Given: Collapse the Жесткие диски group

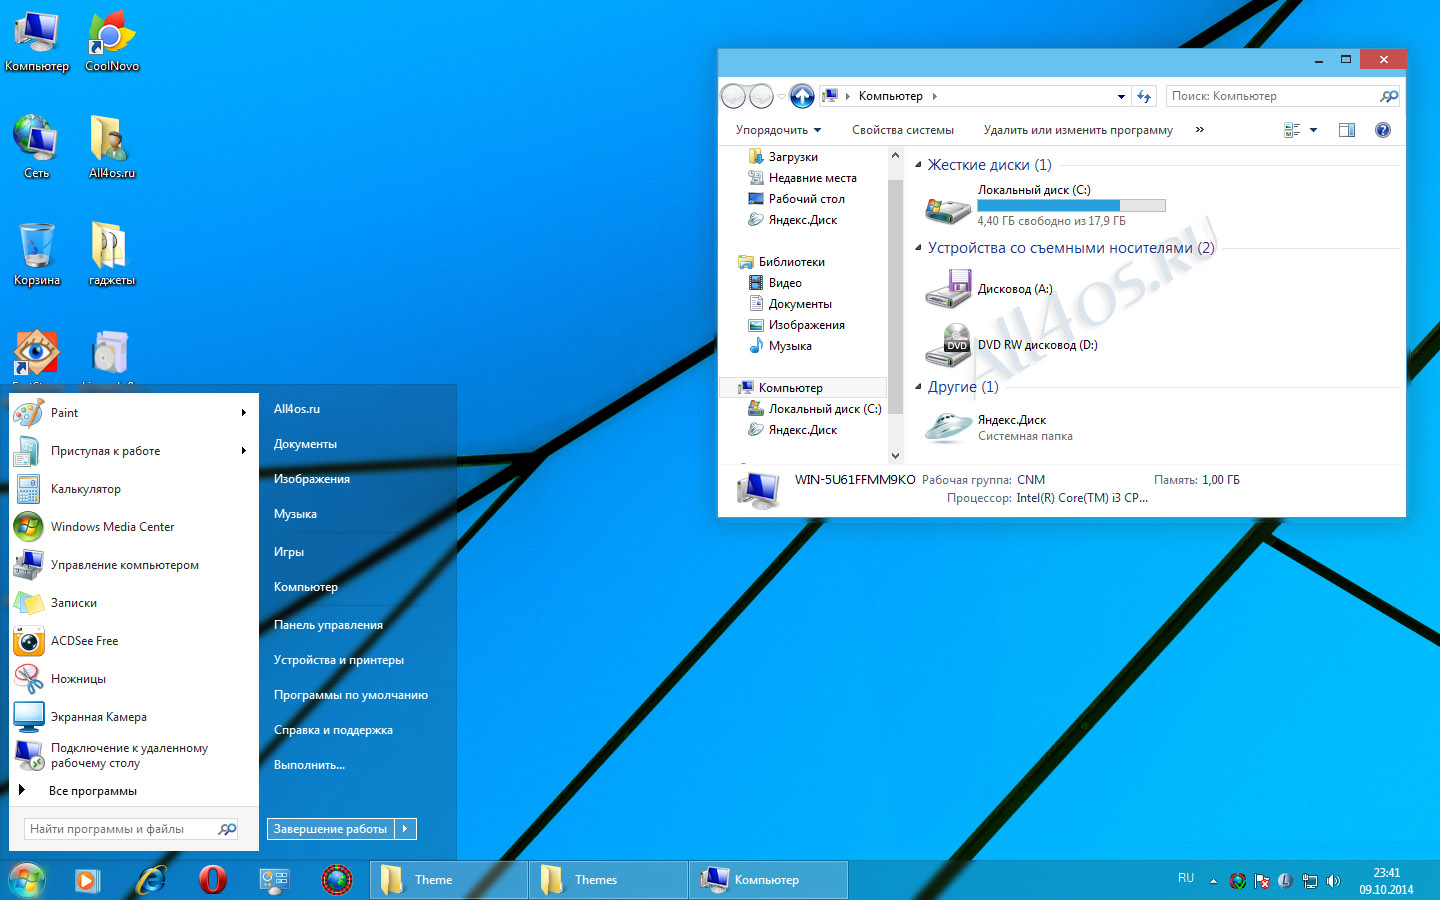Looking at the screenshot, I should click(x=918, y=165).
